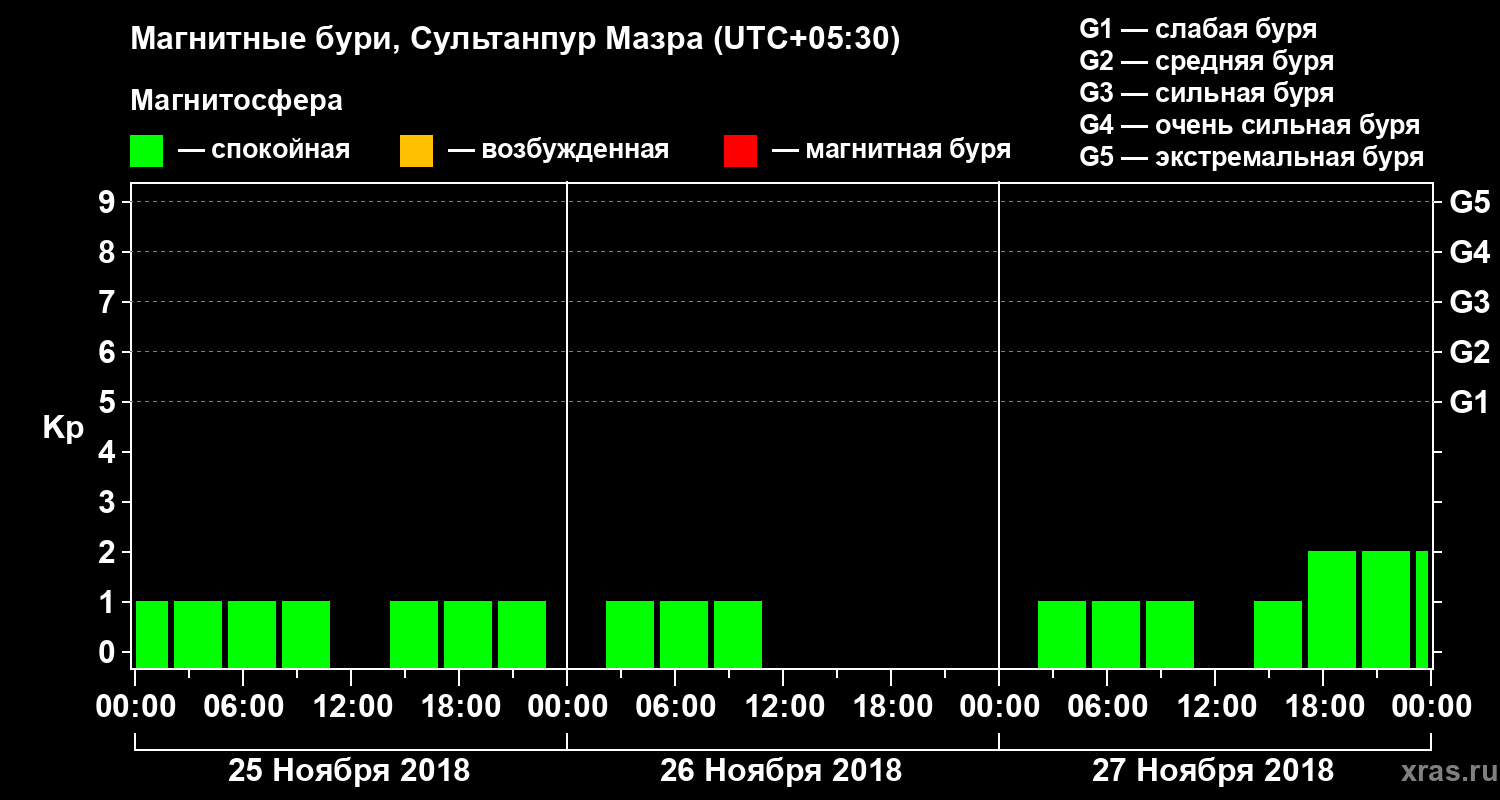Click the 'Kp' axis label
Viewport: 1500px width, 800px height.
pyautogui.click(x=63, y=428)
